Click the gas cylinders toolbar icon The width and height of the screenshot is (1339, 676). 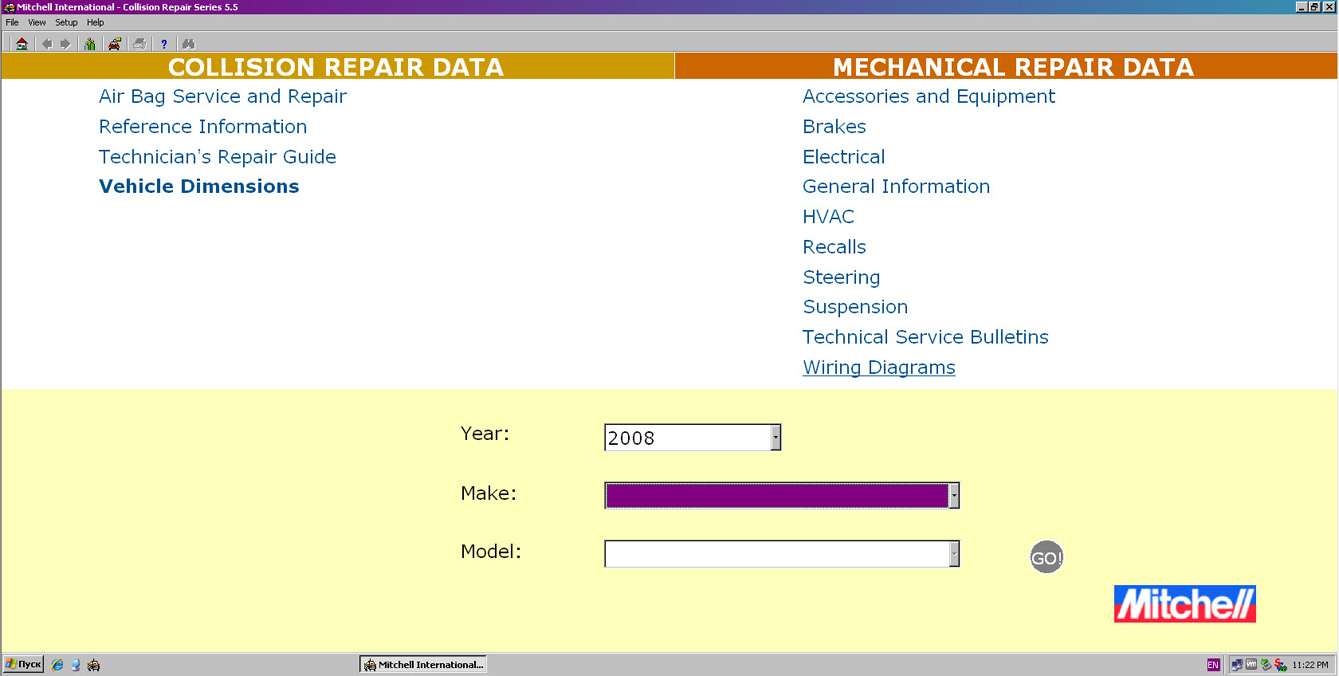(x=91, y=44)
